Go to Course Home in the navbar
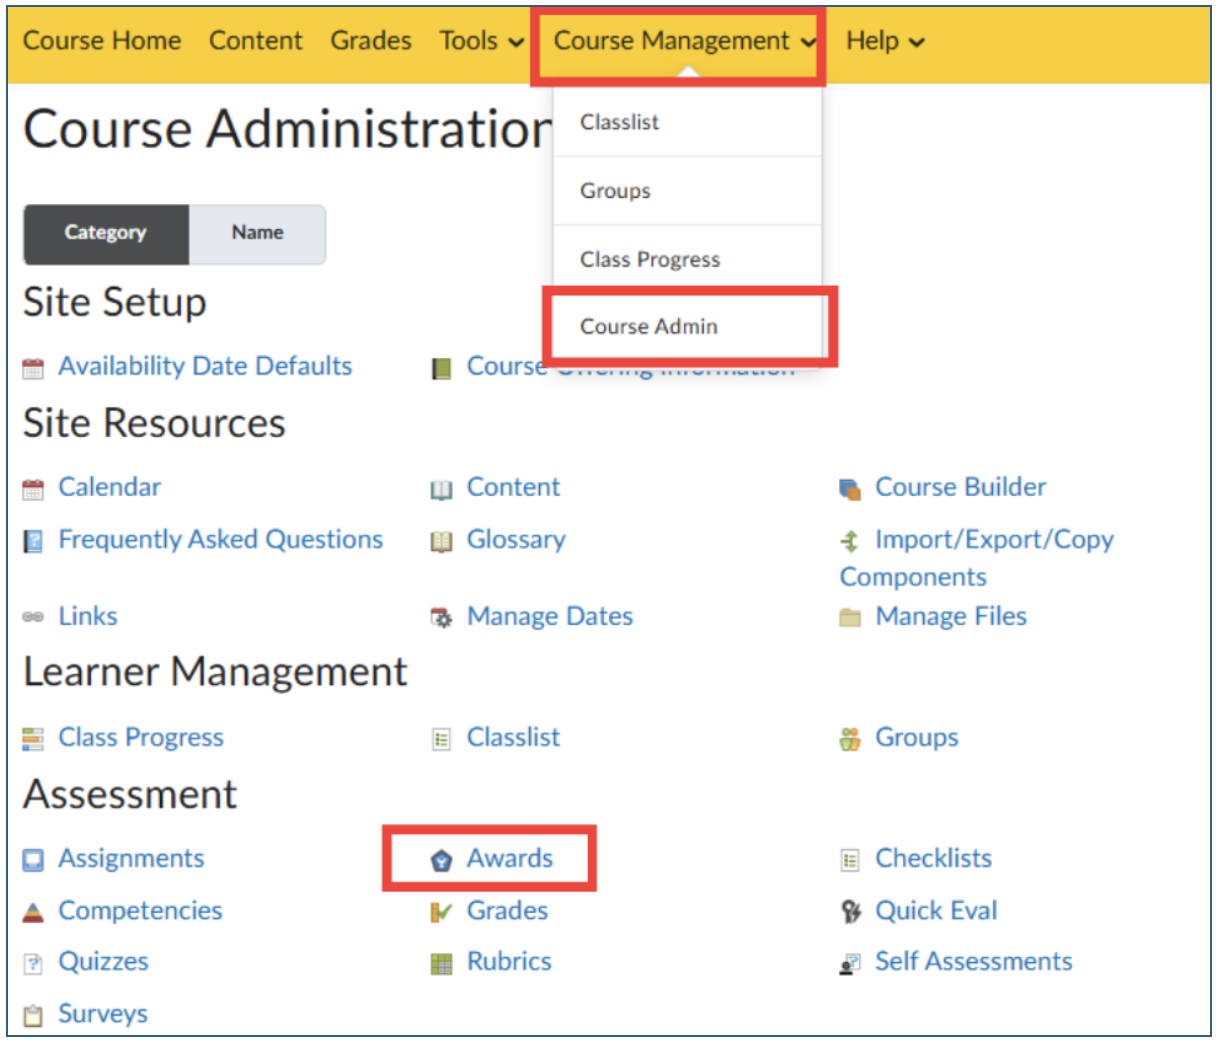The image size is (1224, 1048). pyautogui.click(x=102, y=41)
